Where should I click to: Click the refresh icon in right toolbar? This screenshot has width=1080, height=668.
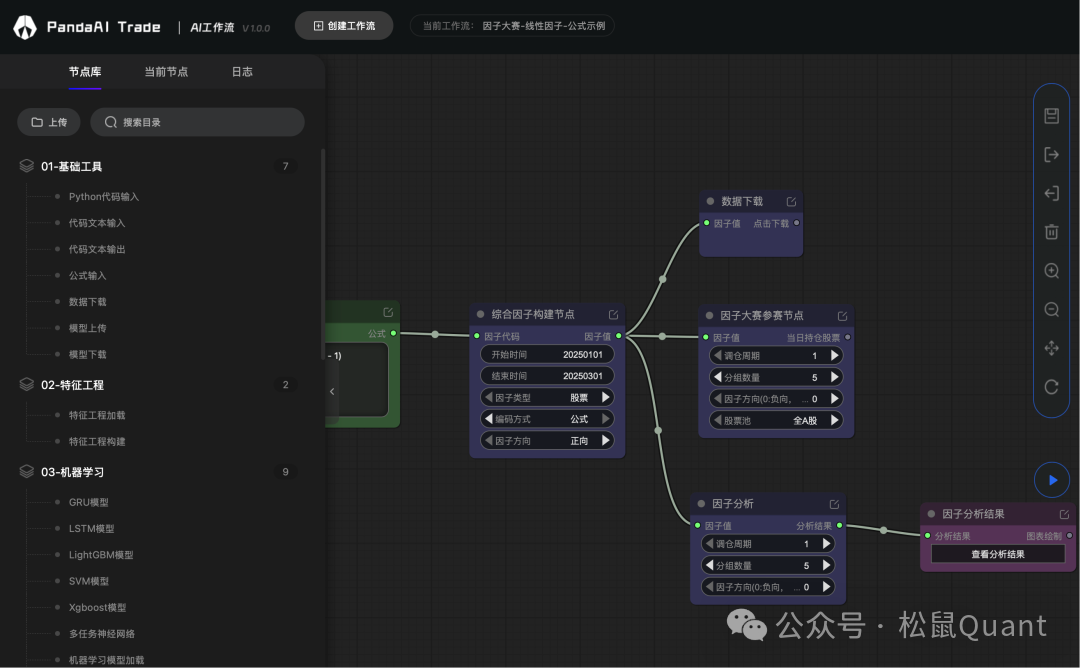pyautogui.click(x=1051, y=387)
